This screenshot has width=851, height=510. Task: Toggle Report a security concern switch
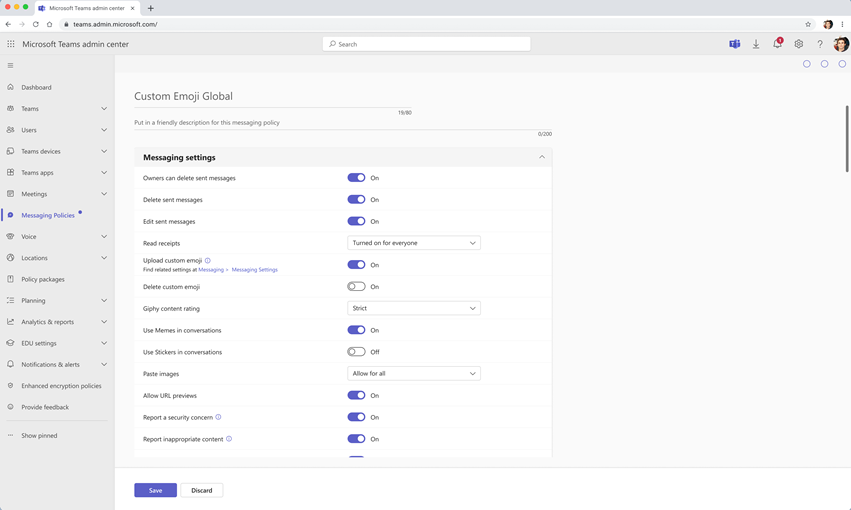tap(356, 417)
